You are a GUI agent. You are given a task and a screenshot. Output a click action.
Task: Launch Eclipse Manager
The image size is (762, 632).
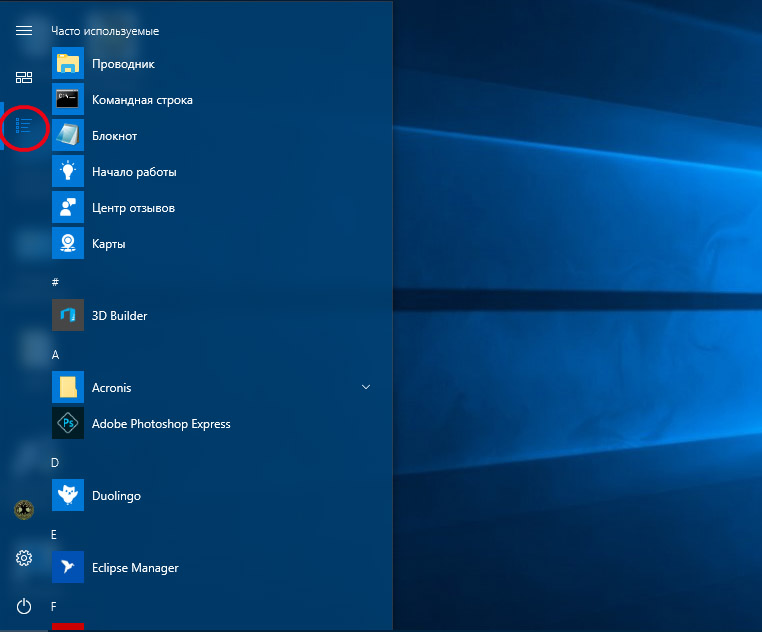(x=212, y=567)
